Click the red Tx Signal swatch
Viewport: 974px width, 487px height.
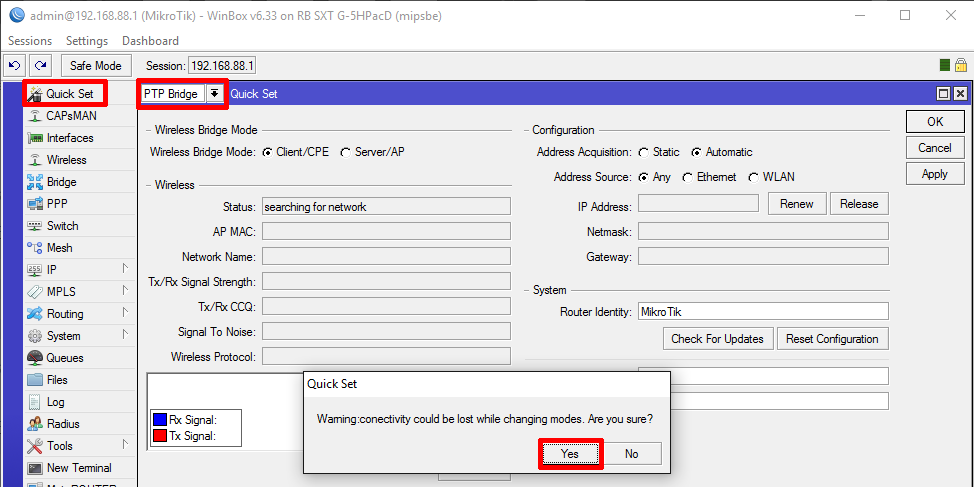[159, 436]
